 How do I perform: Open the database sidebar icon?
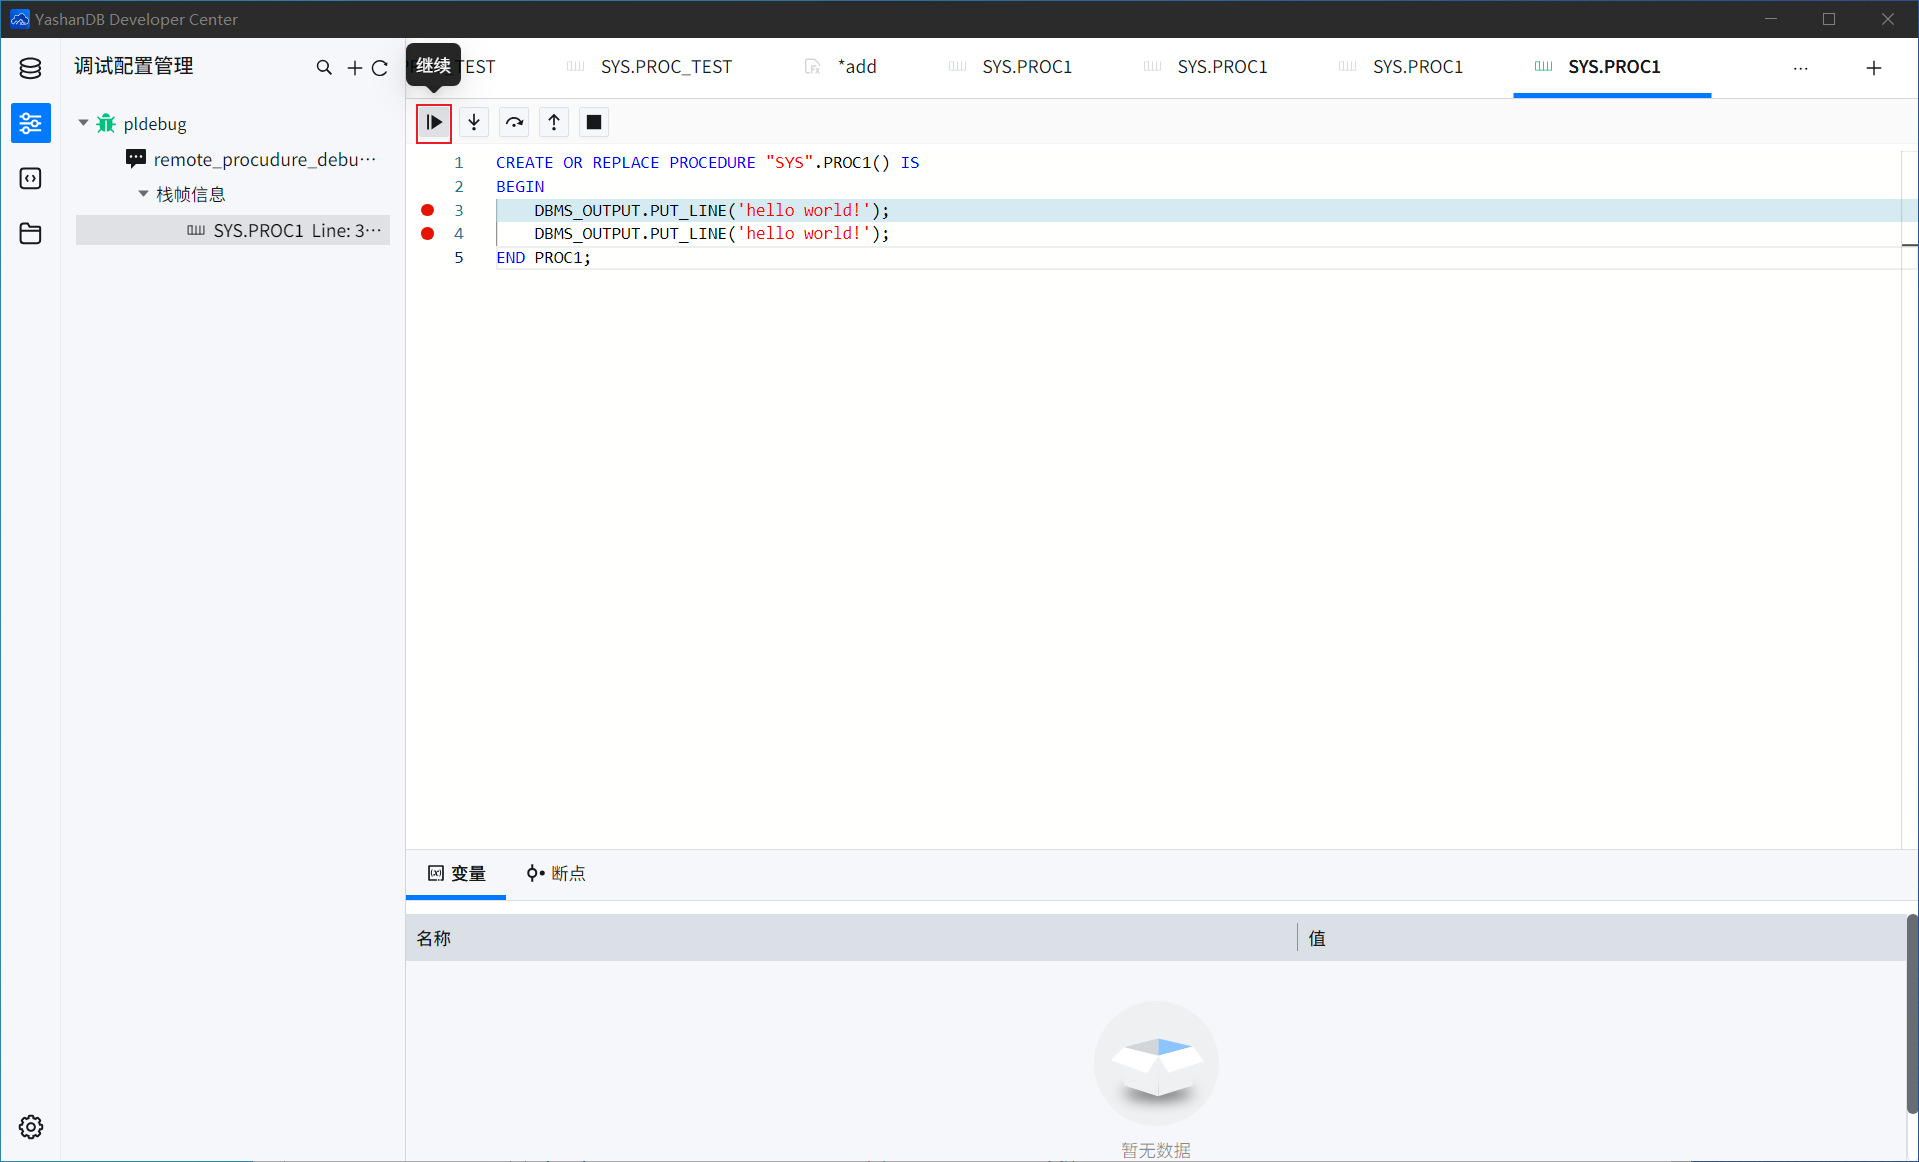coord(31,68)
